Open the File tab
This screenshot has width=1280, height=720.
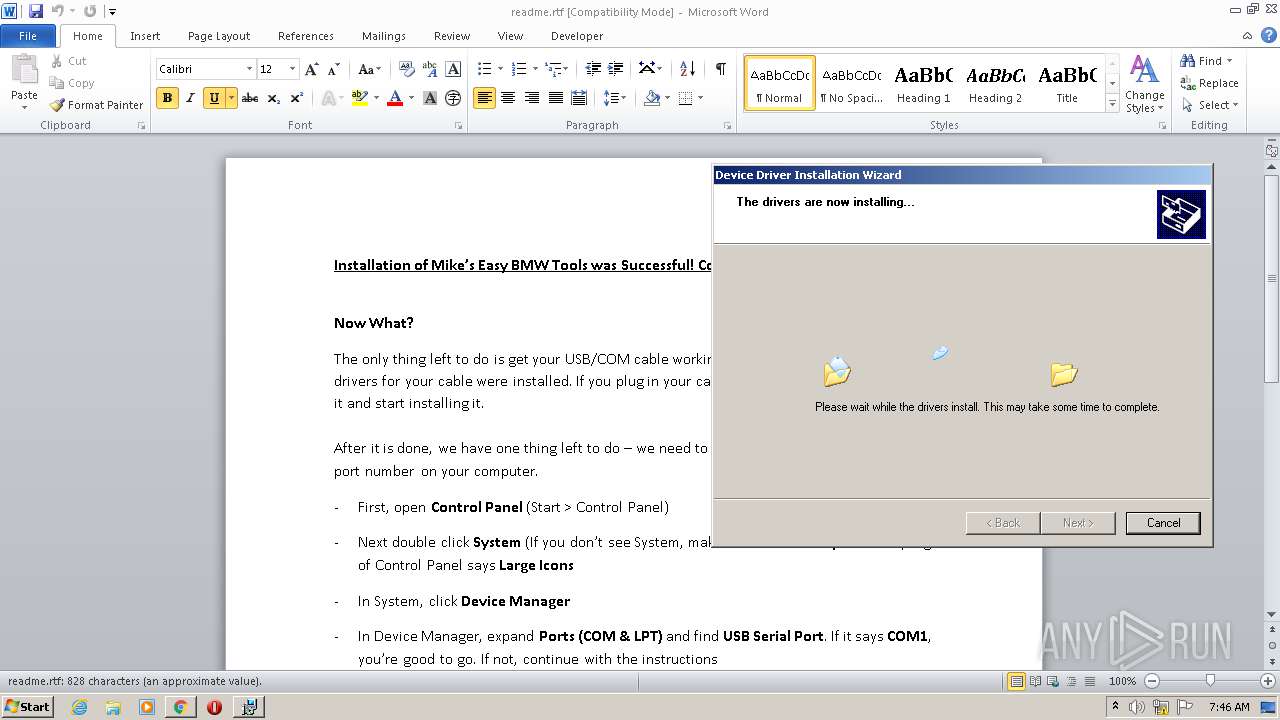[x=28, y=36]
